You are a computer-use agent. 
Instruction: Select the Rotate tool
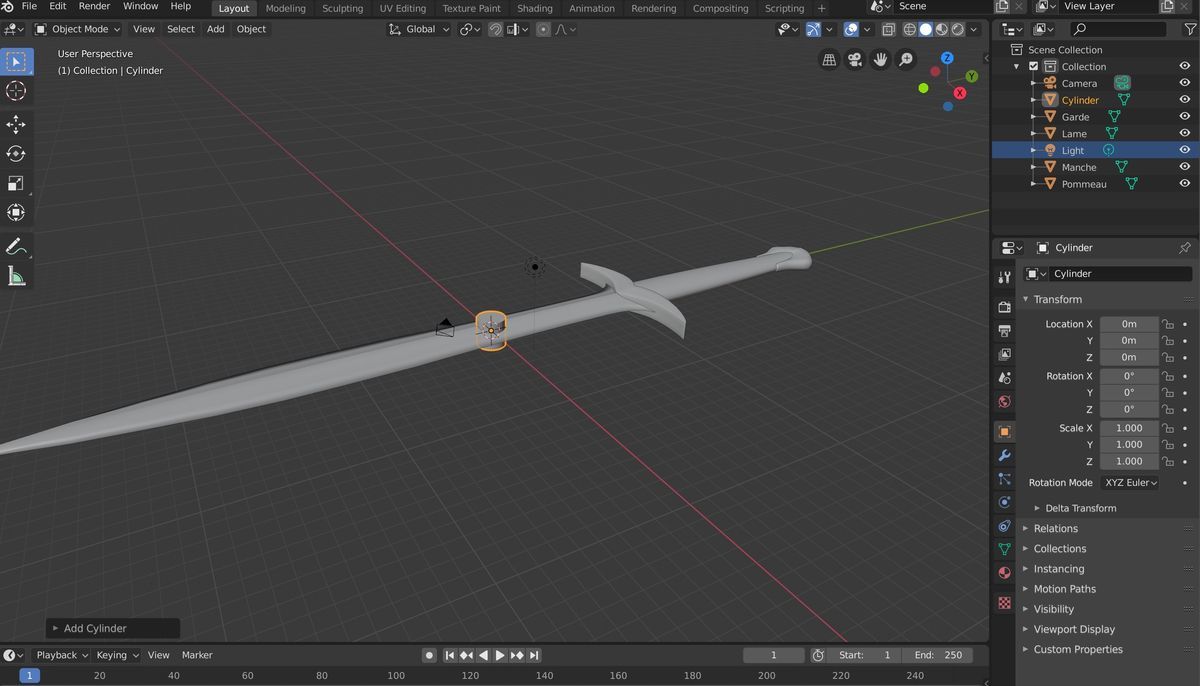click(16, 154)
